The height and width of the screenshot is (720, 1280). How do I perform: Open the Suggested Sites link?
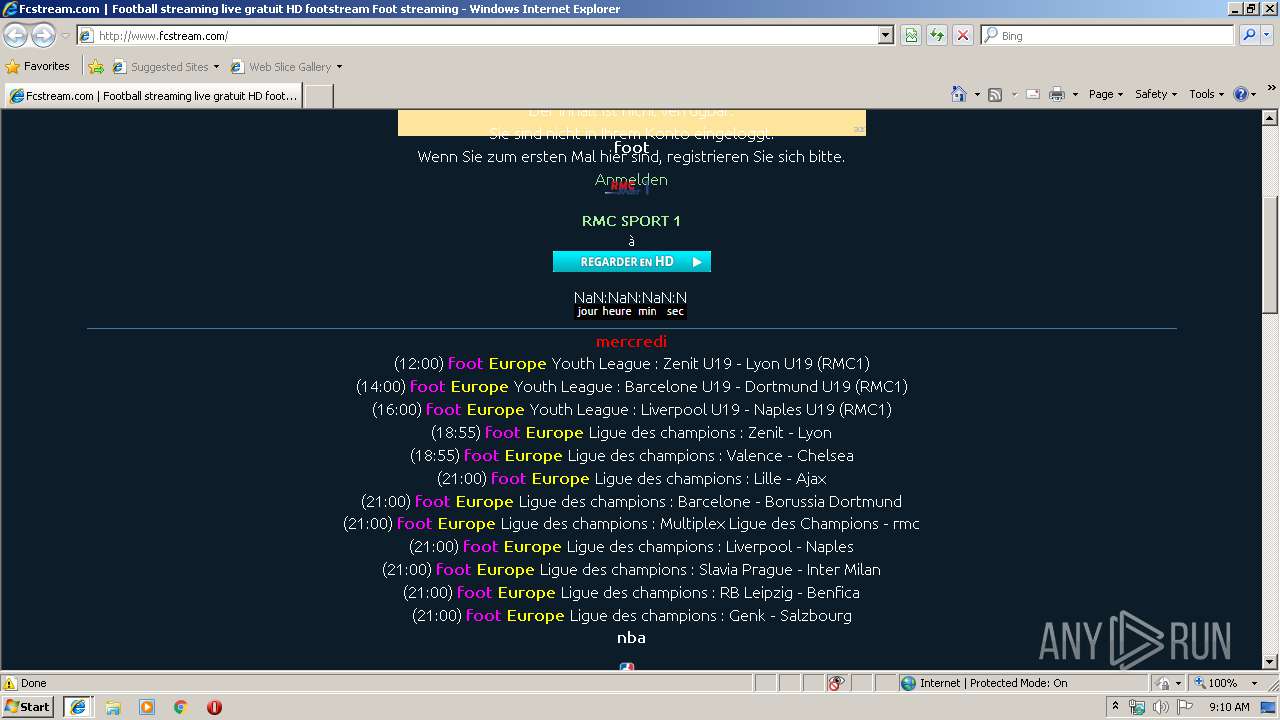coord(165,67)
